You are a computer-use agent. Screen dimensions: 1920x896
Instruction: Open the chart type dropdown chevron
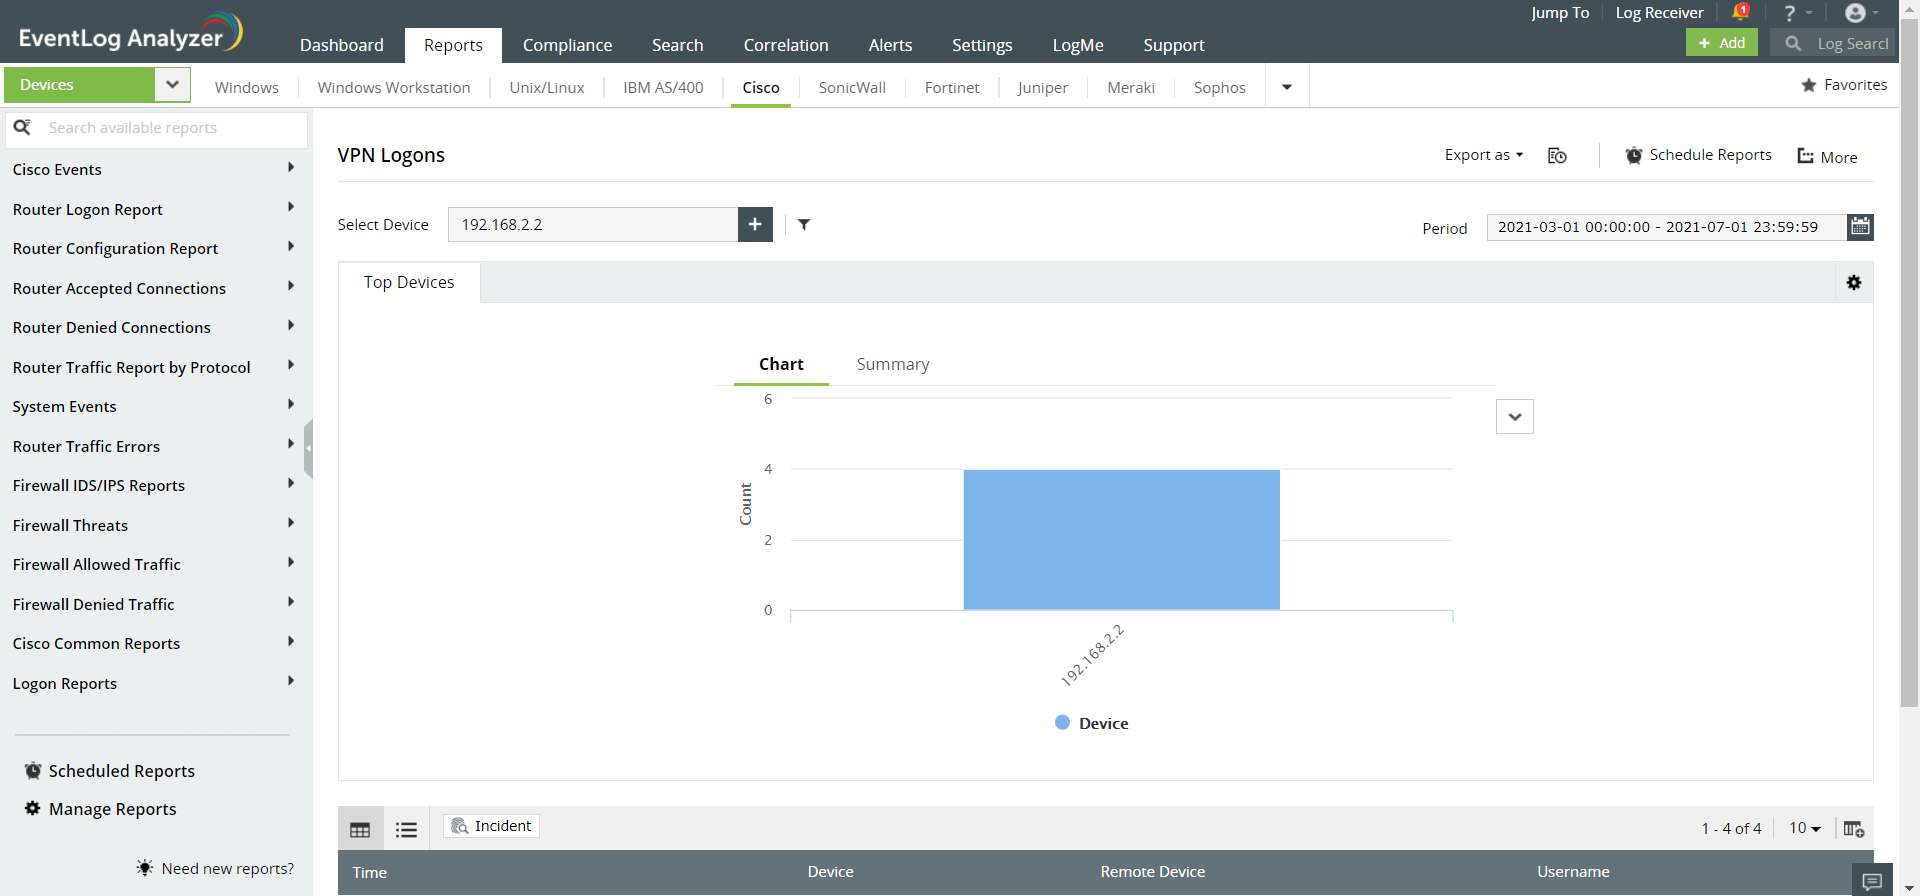tap(1515, 417)
